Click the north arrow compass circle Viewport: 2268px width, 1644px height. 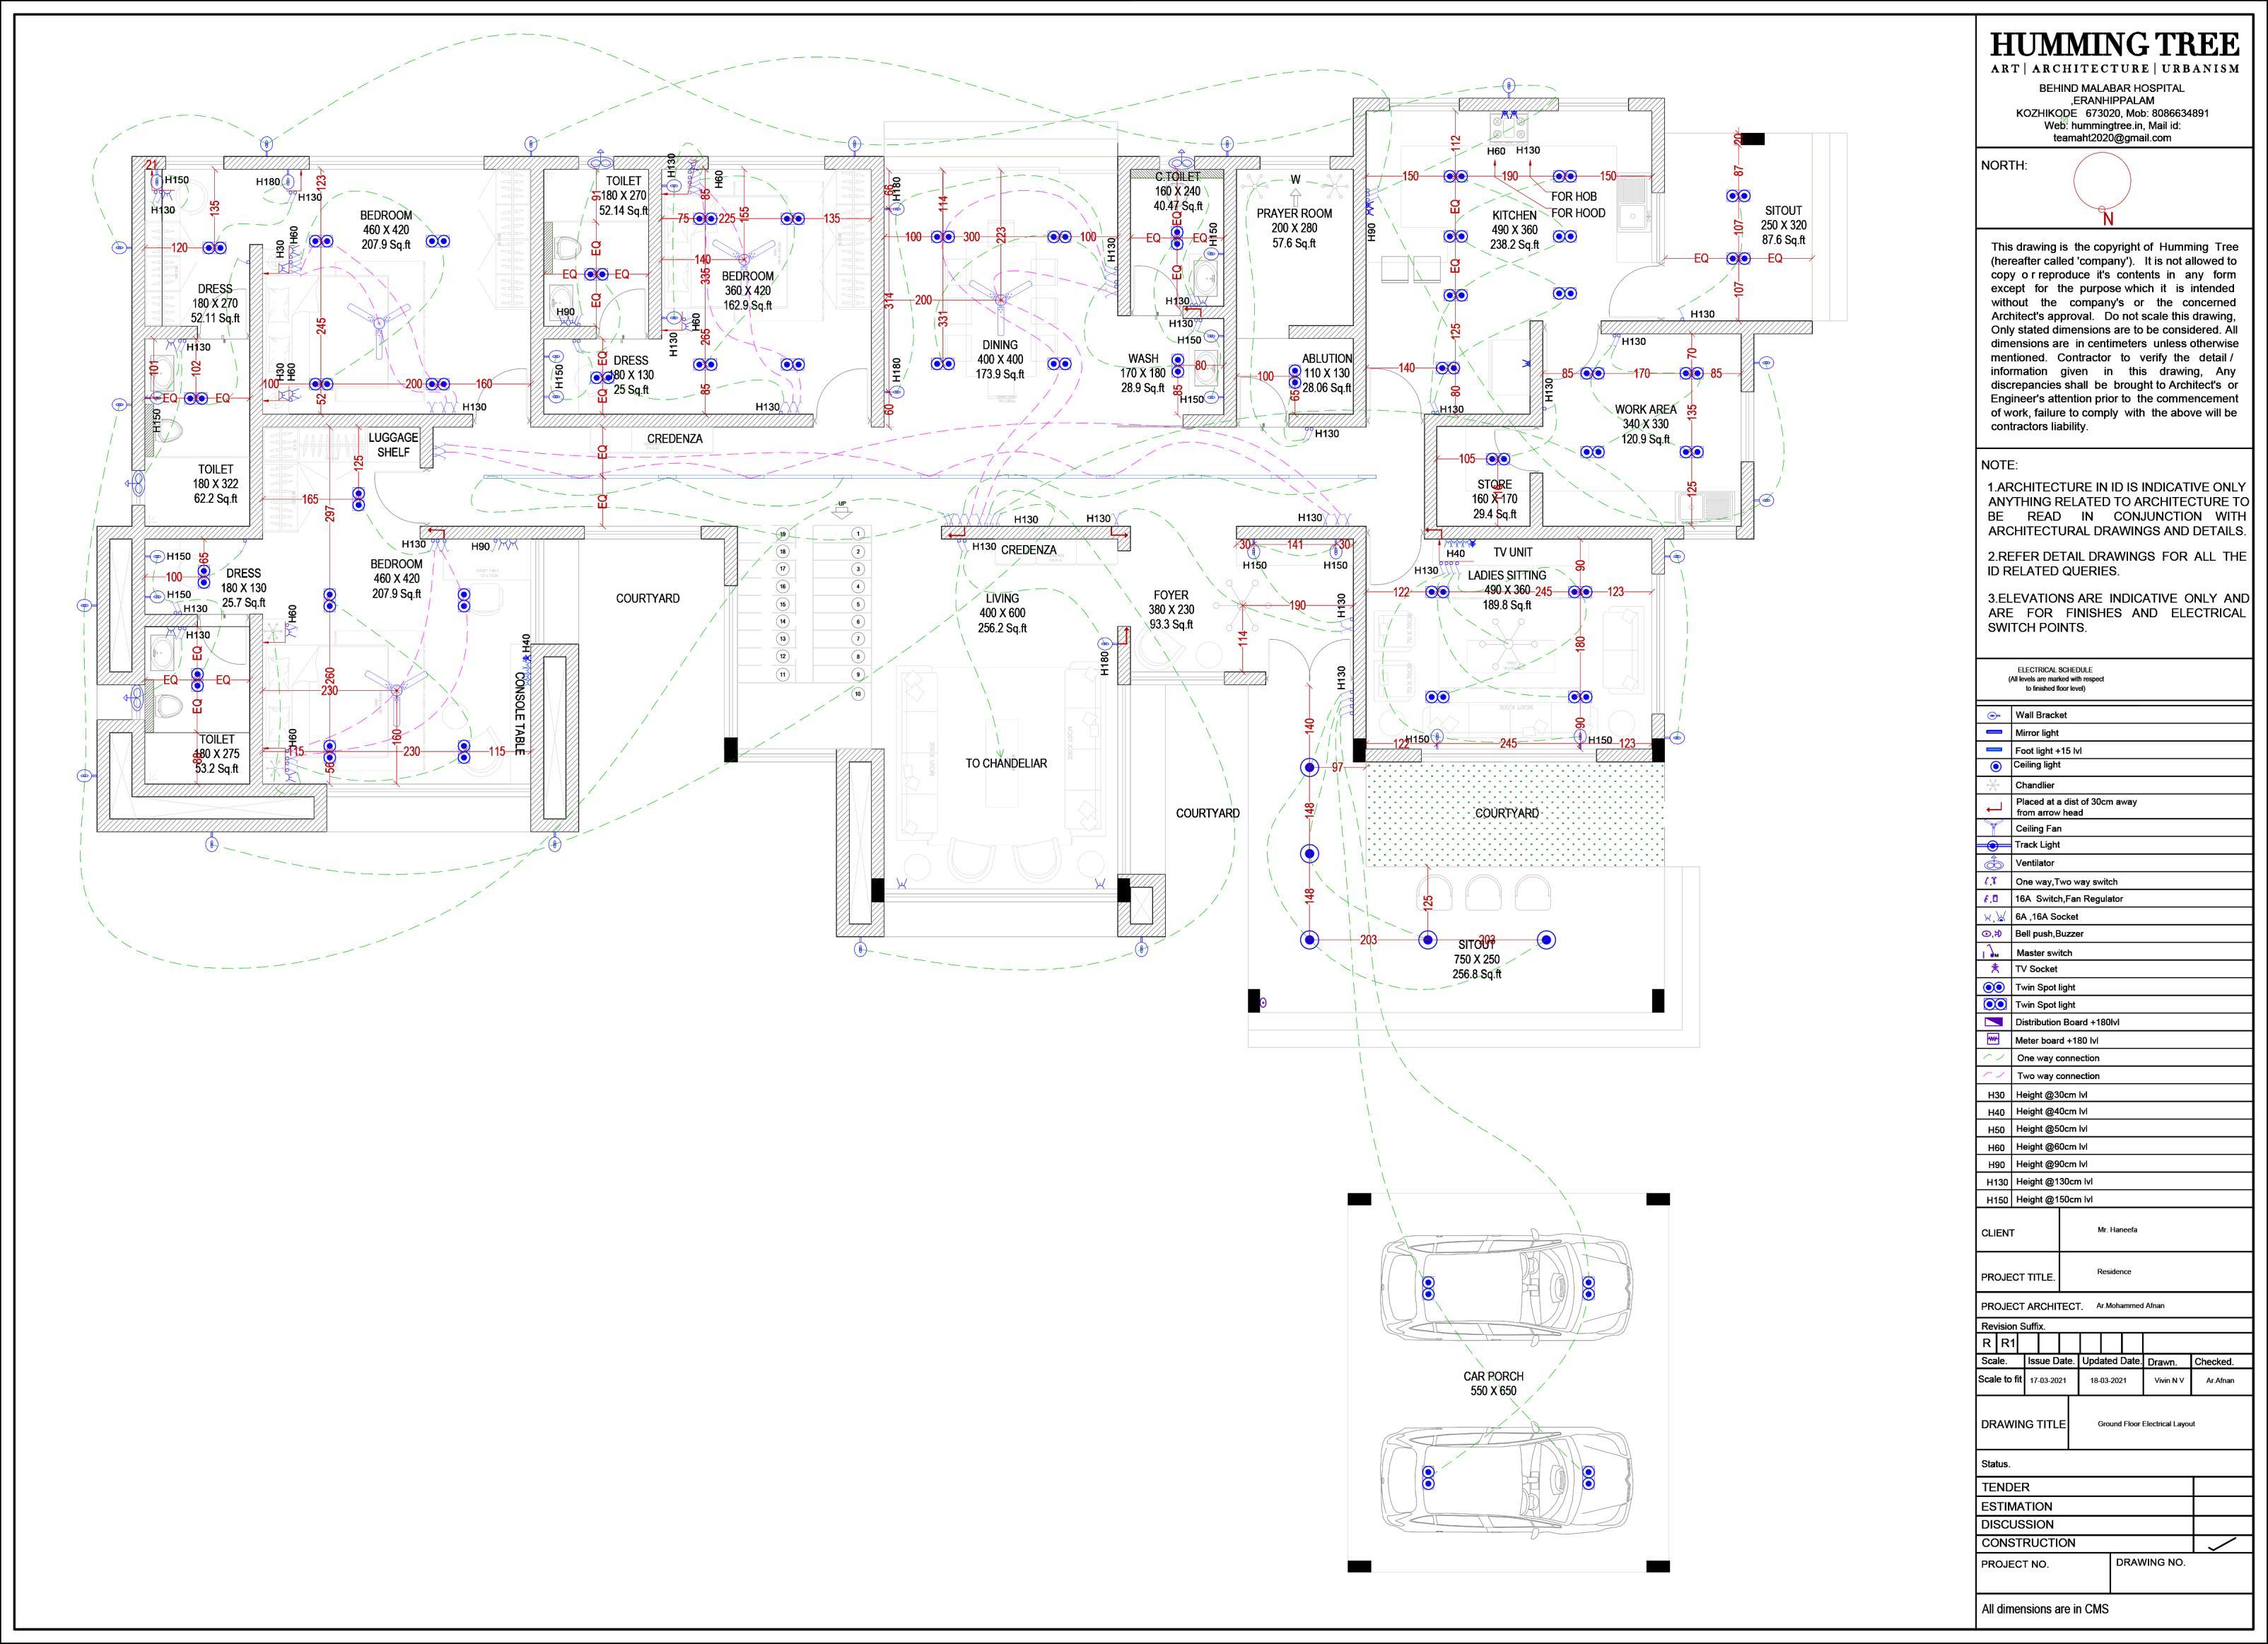click(2102, 182)
